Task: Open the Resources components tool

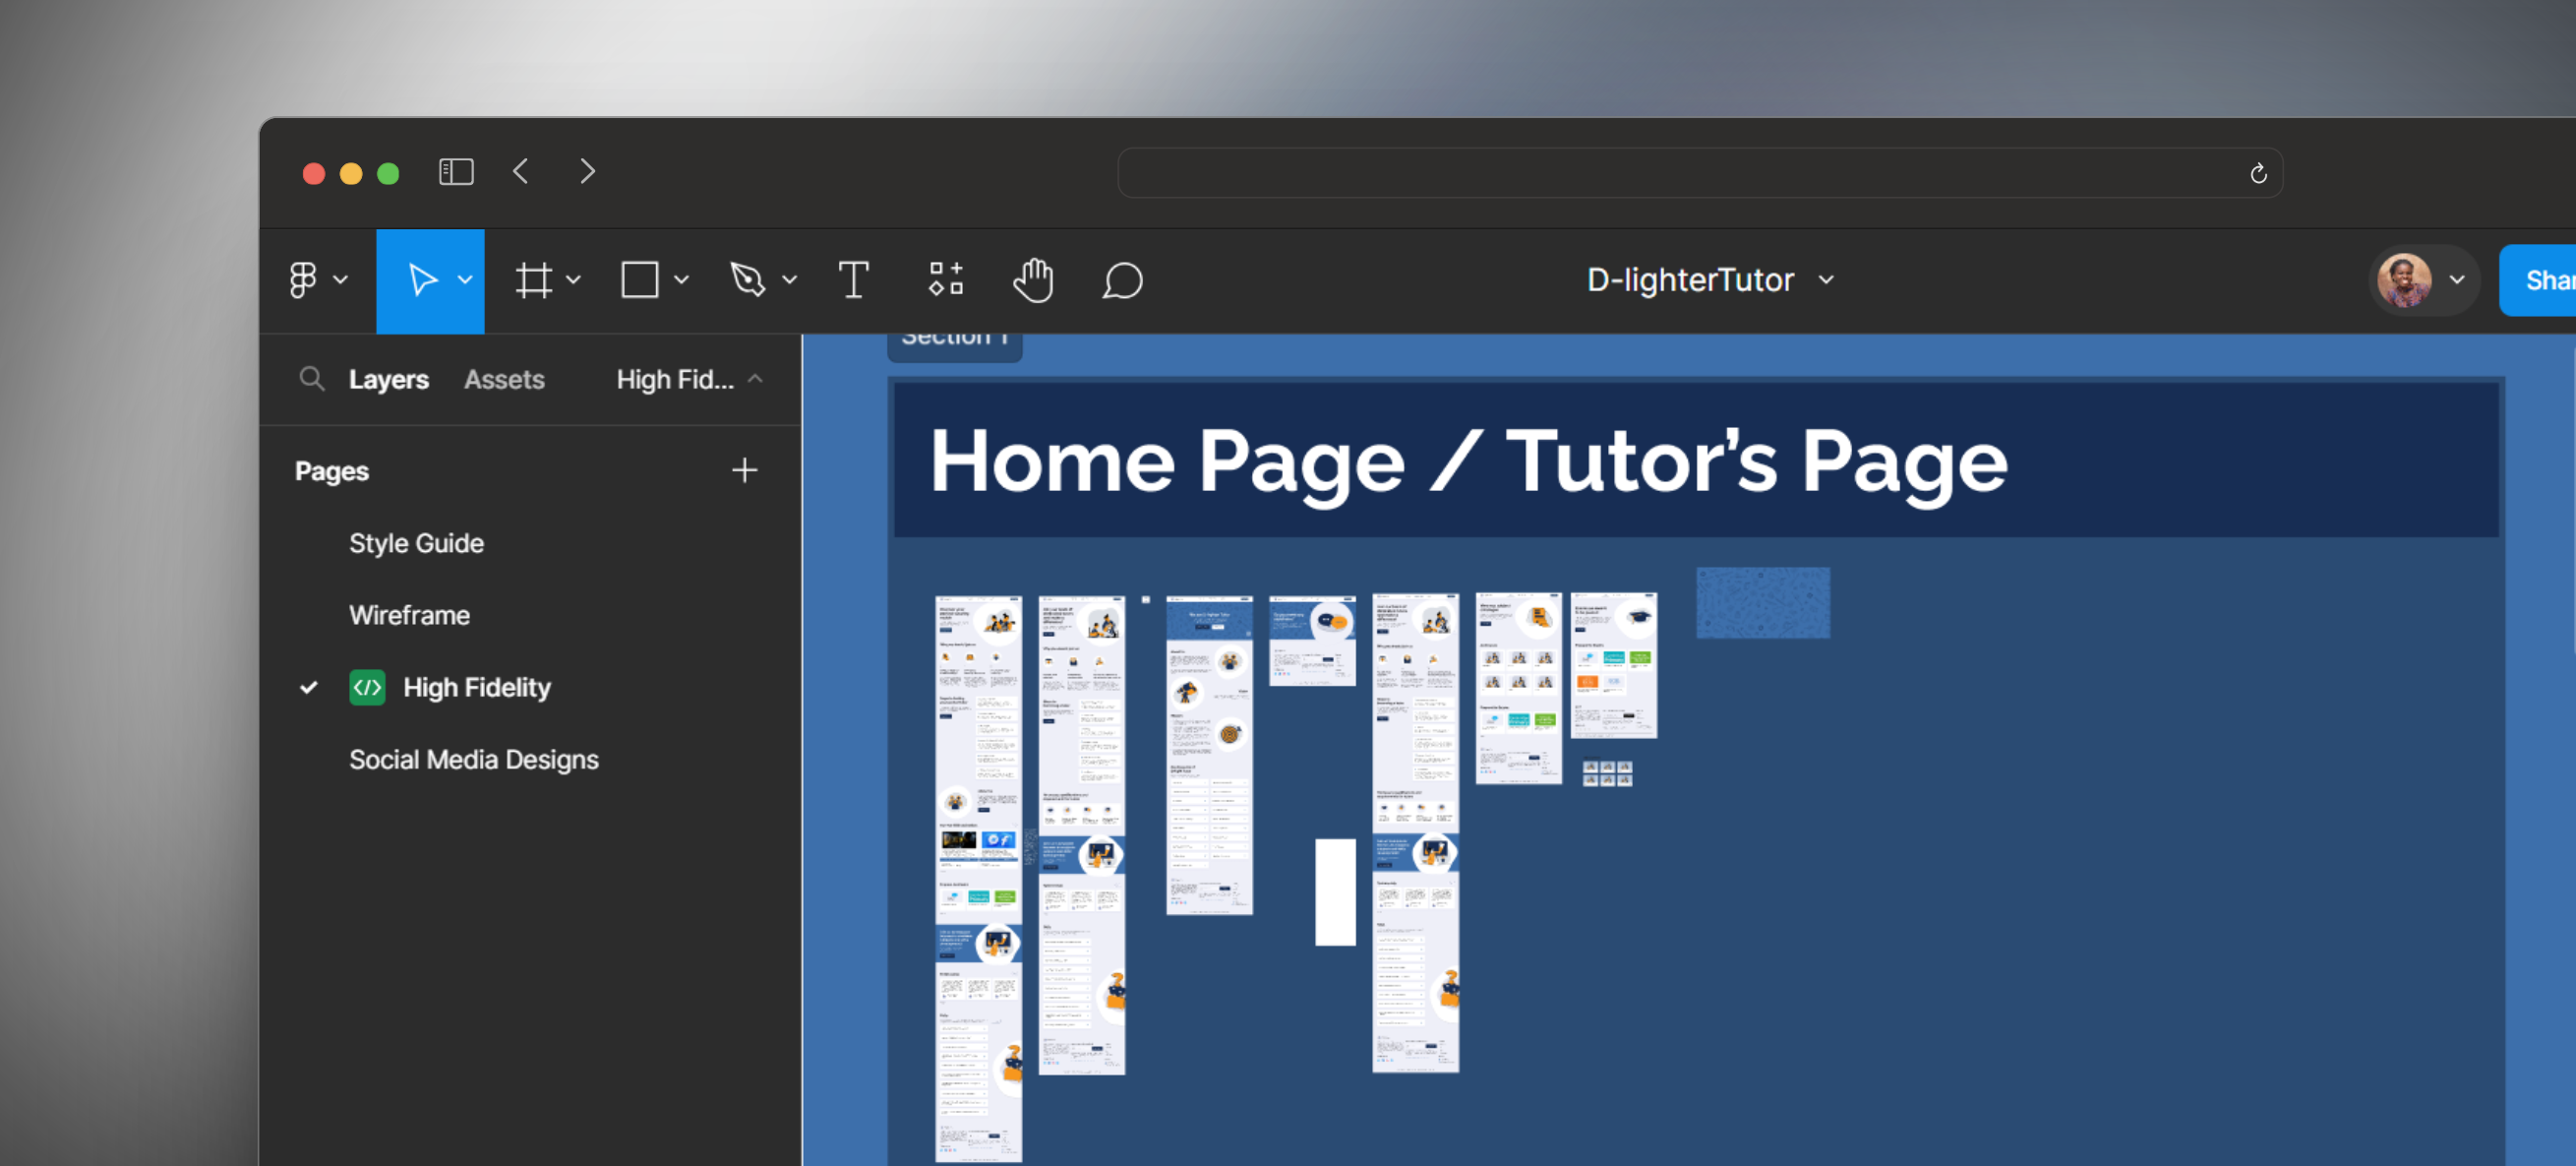Action: [945, 280]
